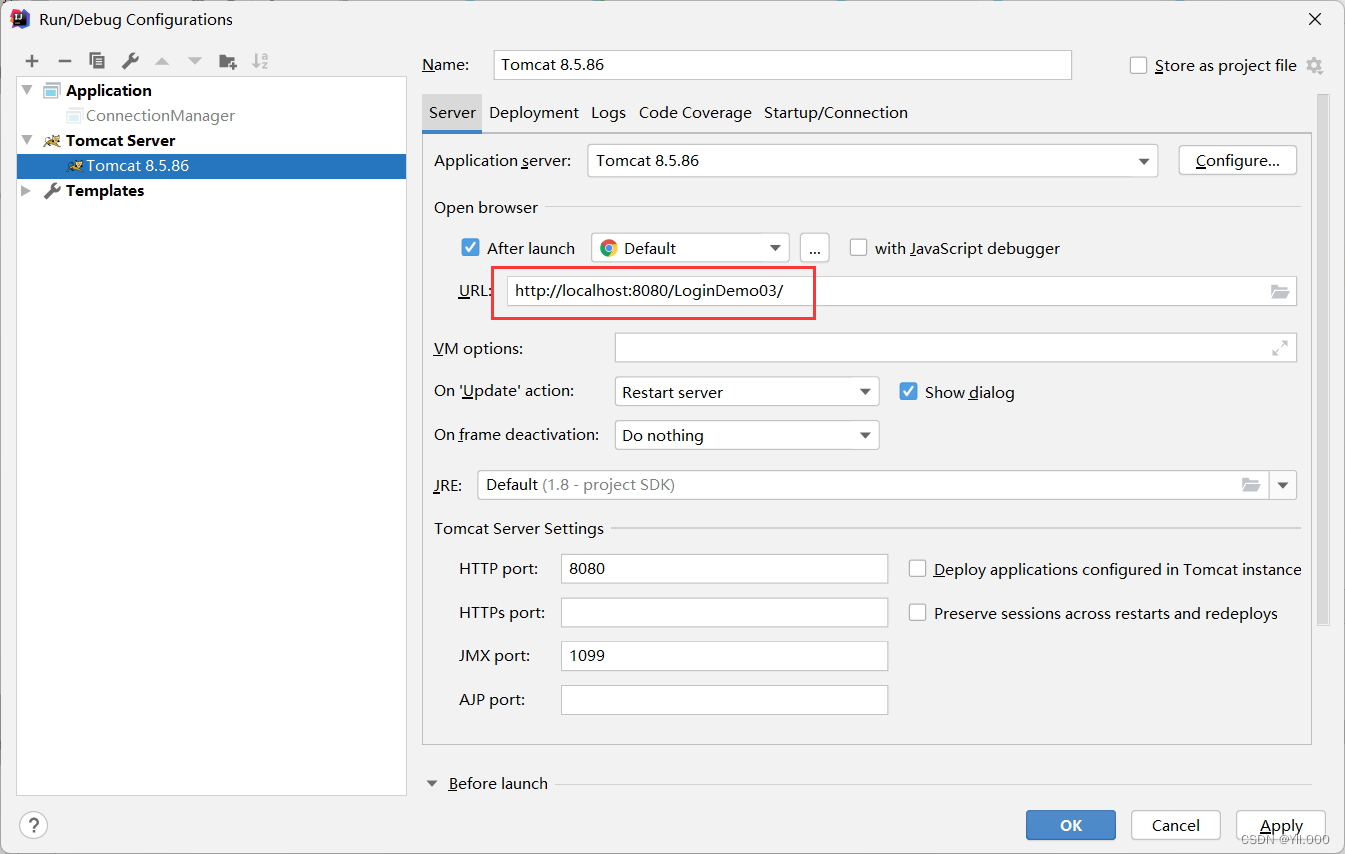The image size is (1345, 854).
Task: Click the Cancel button
Action: pos(1176,825)
